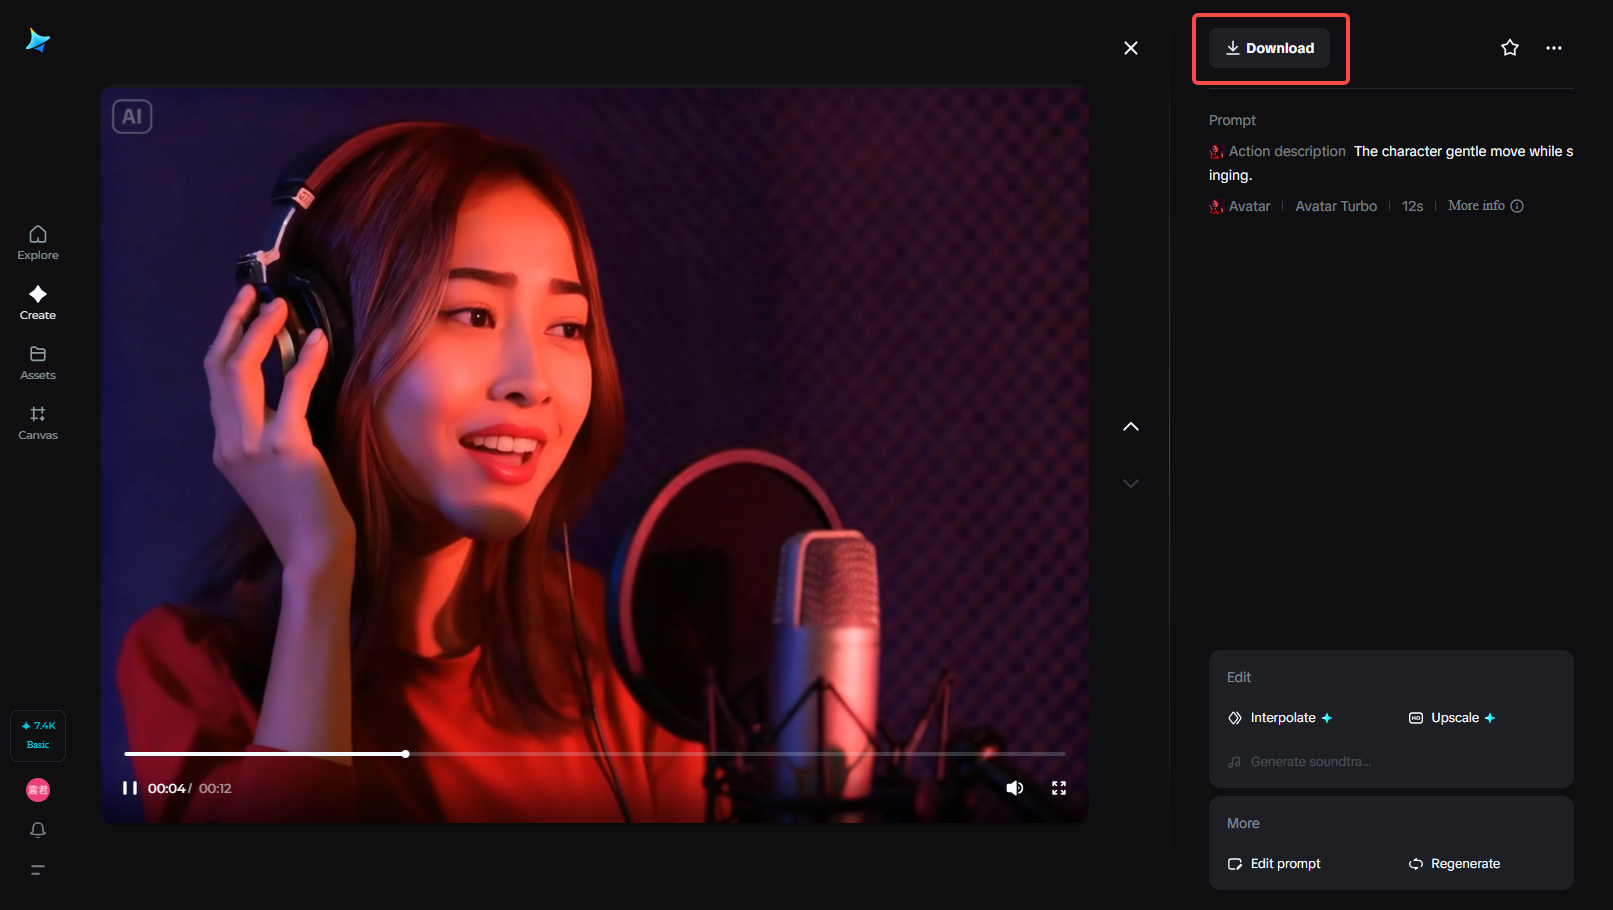Click the Action description label

(1287, 151)
